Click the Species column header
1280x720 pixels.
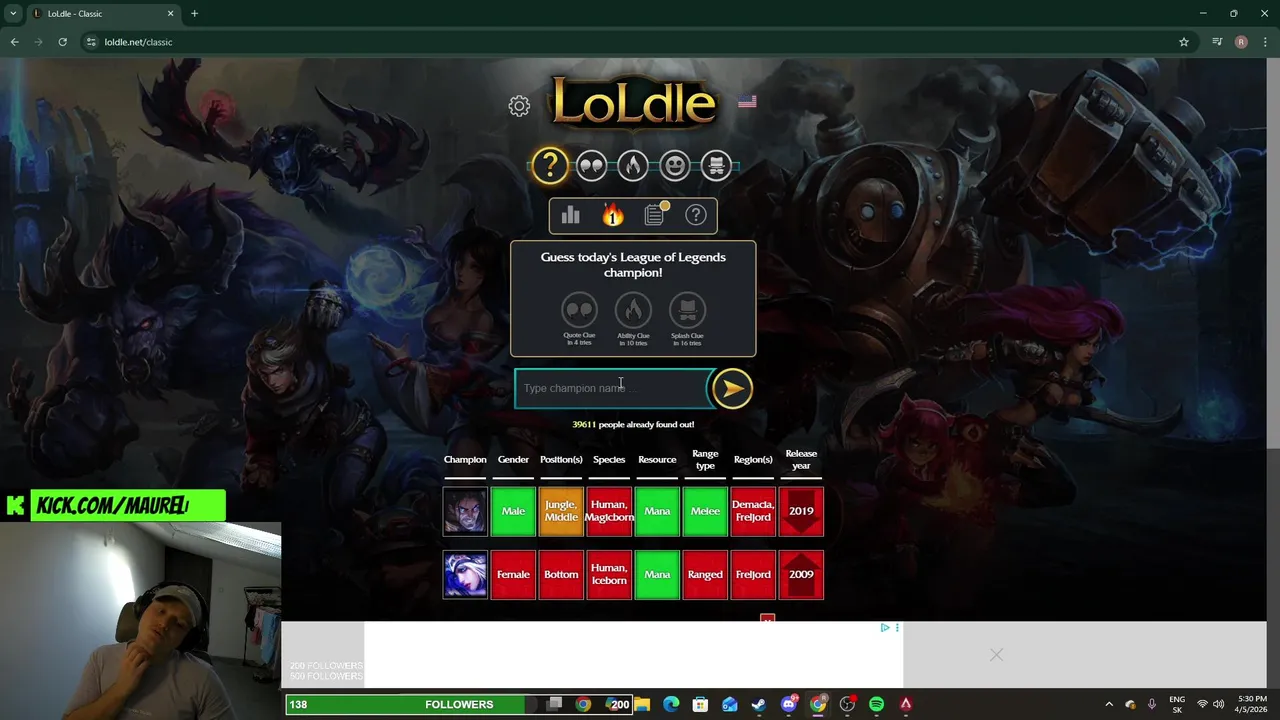(609, 460)
